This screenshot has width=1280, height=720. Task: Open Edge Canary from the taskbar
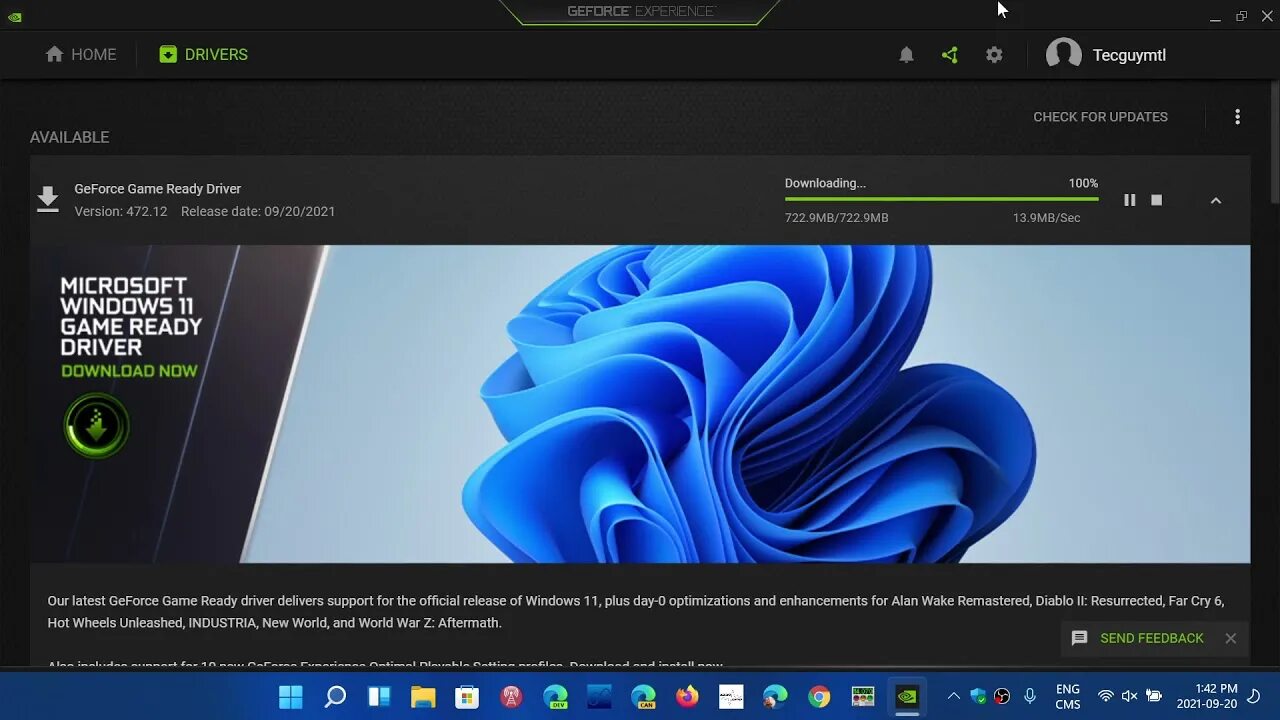tap(643, 696)
